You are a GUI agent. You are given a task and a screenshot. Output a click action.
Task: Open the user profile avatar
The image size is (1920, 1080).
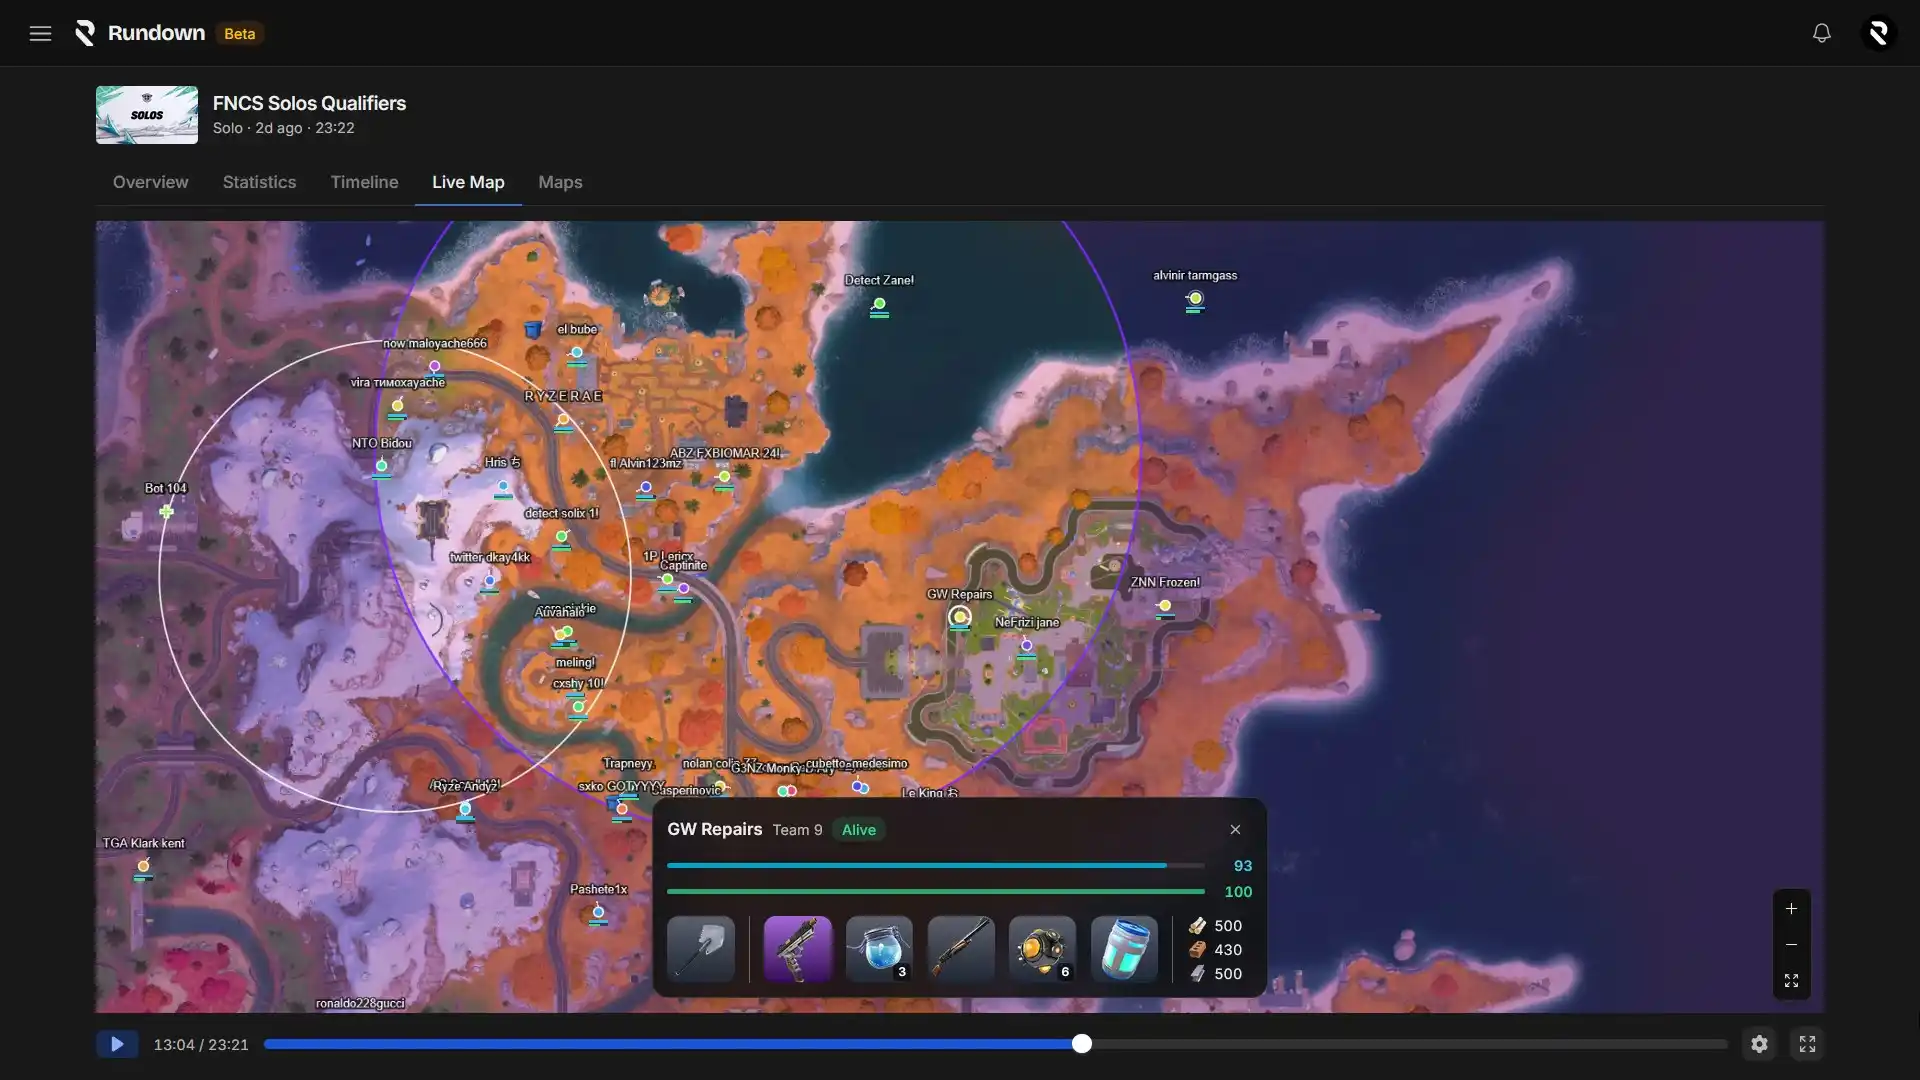coord(1878,33)
